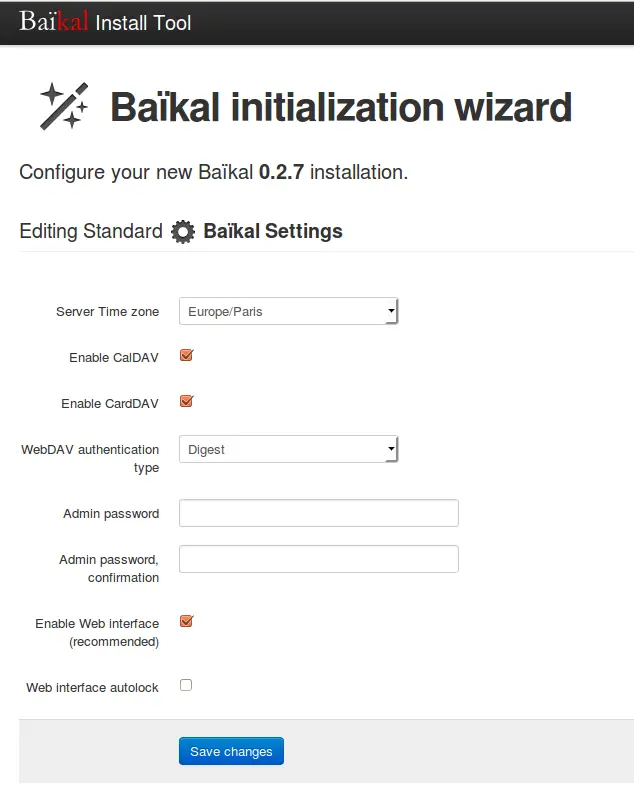Uncheck the Enable CalDAV checkbox

point(186,355)
